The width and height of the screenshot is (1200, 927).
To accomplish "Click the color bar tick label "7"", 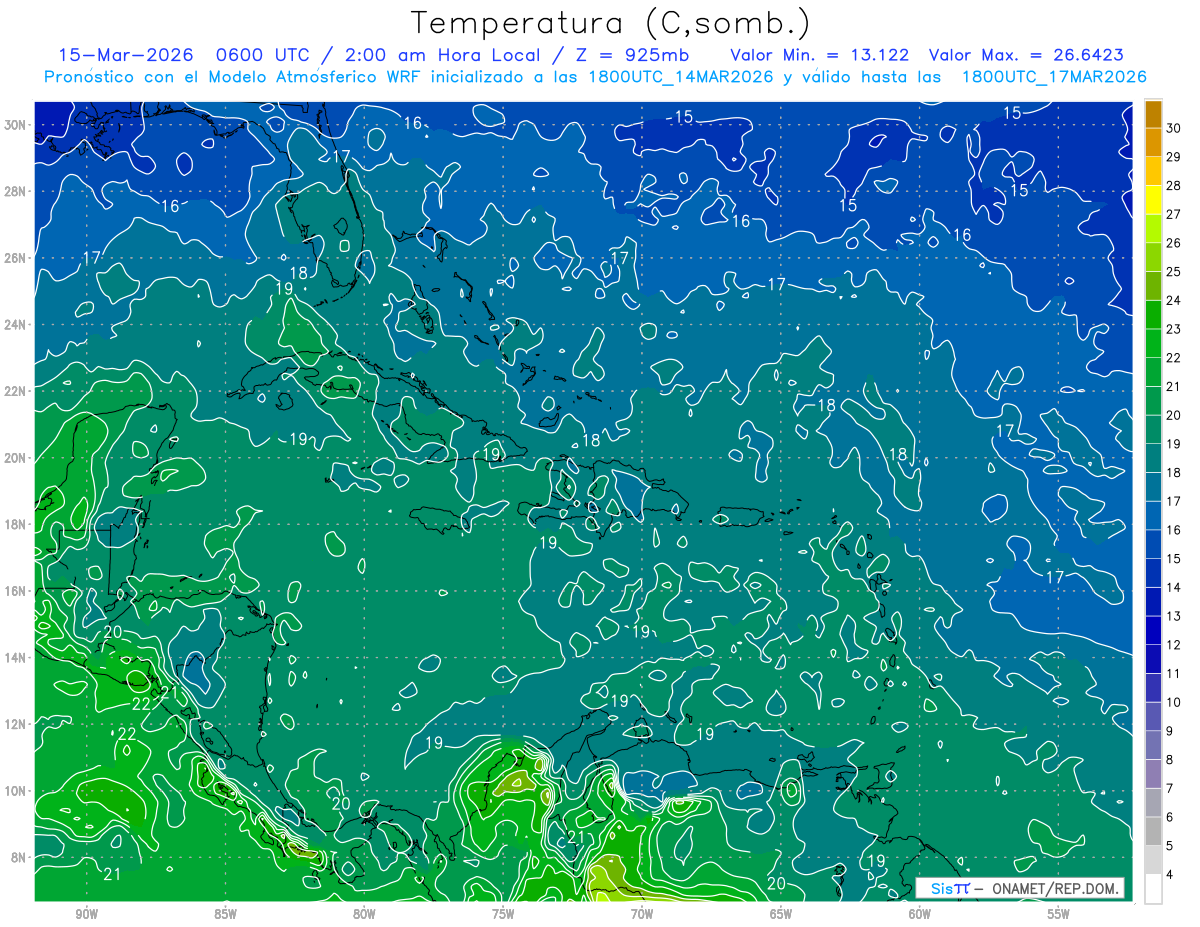I will 1171,788.
